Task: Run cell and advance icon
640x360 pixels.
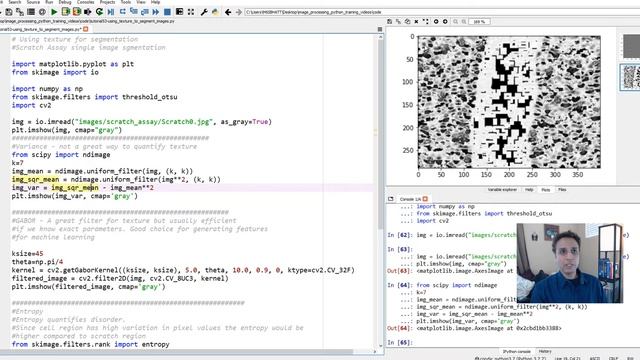Action: (77, 12)
